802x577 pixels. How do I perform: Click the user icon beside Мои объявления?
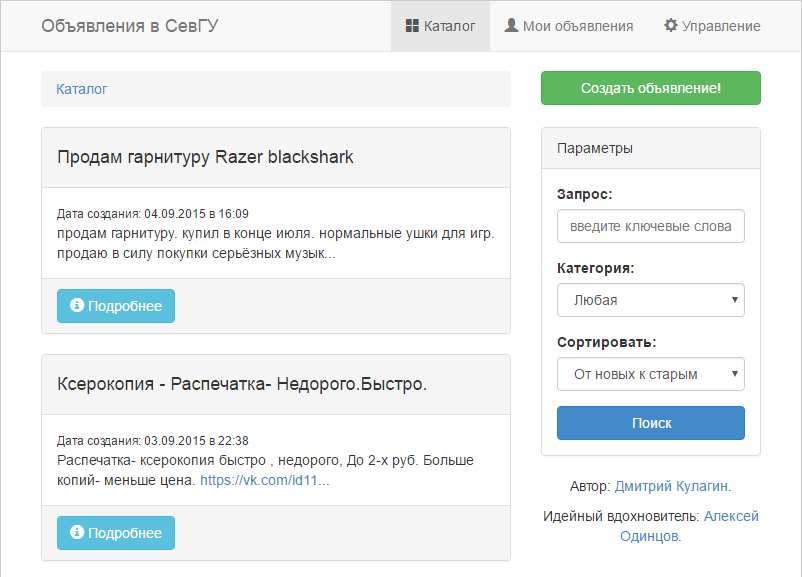click(x=511, y=26)
